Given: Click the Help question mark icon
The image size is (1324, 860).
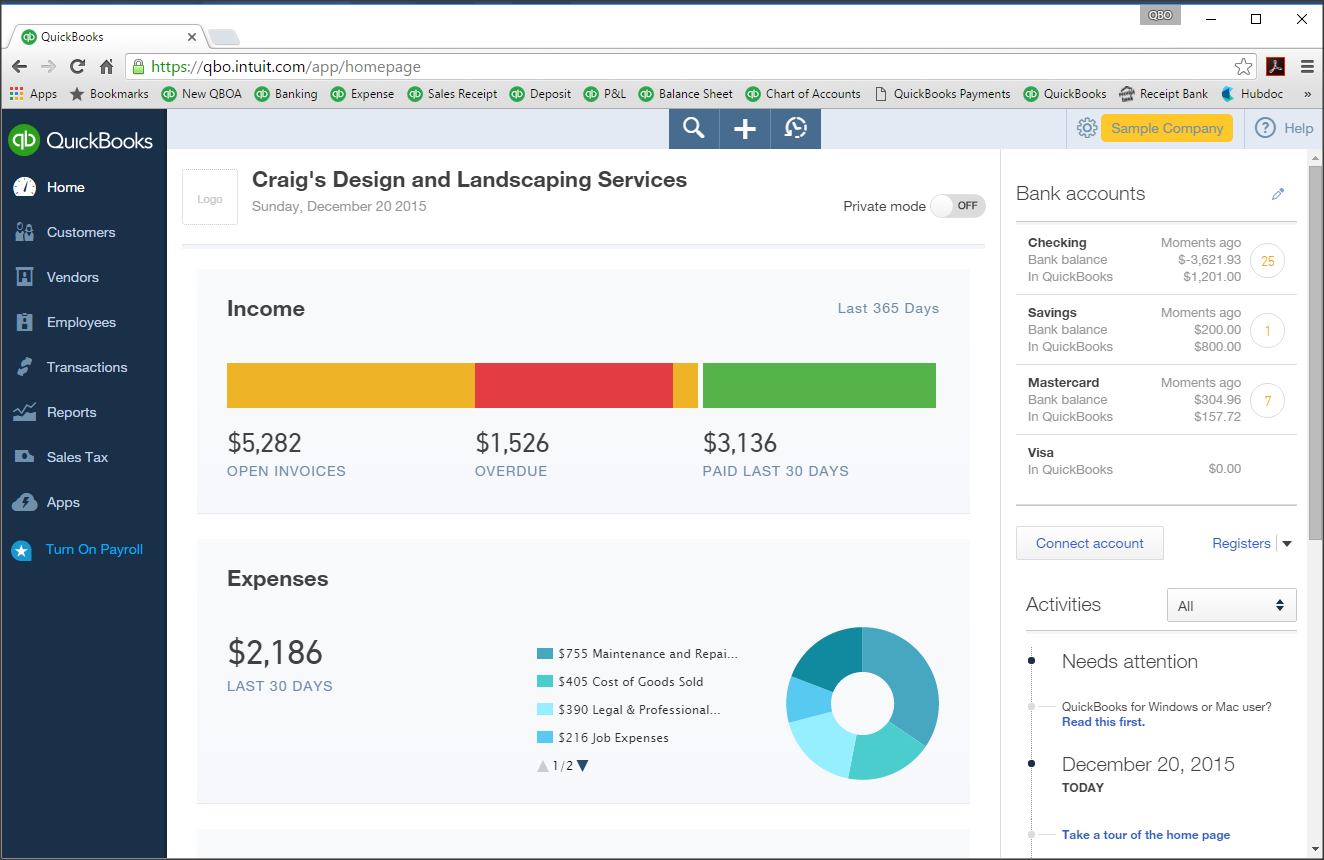Looking at the screenshot, I should tap(1265, 128).
